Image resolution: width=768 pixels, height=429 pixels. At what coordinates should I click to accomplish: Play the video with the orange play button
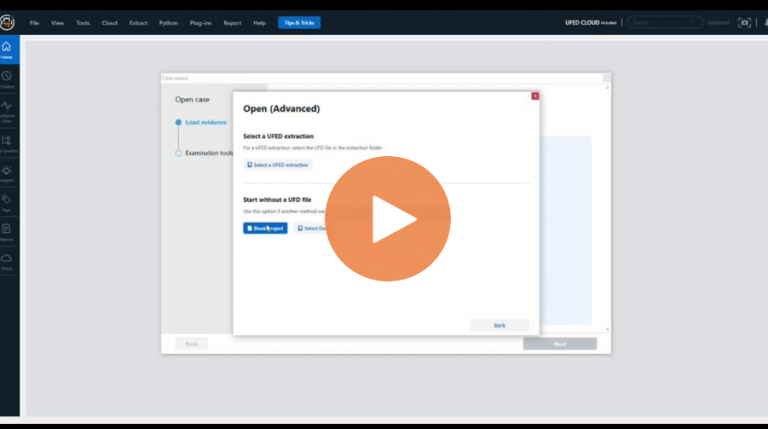point(387,218)
